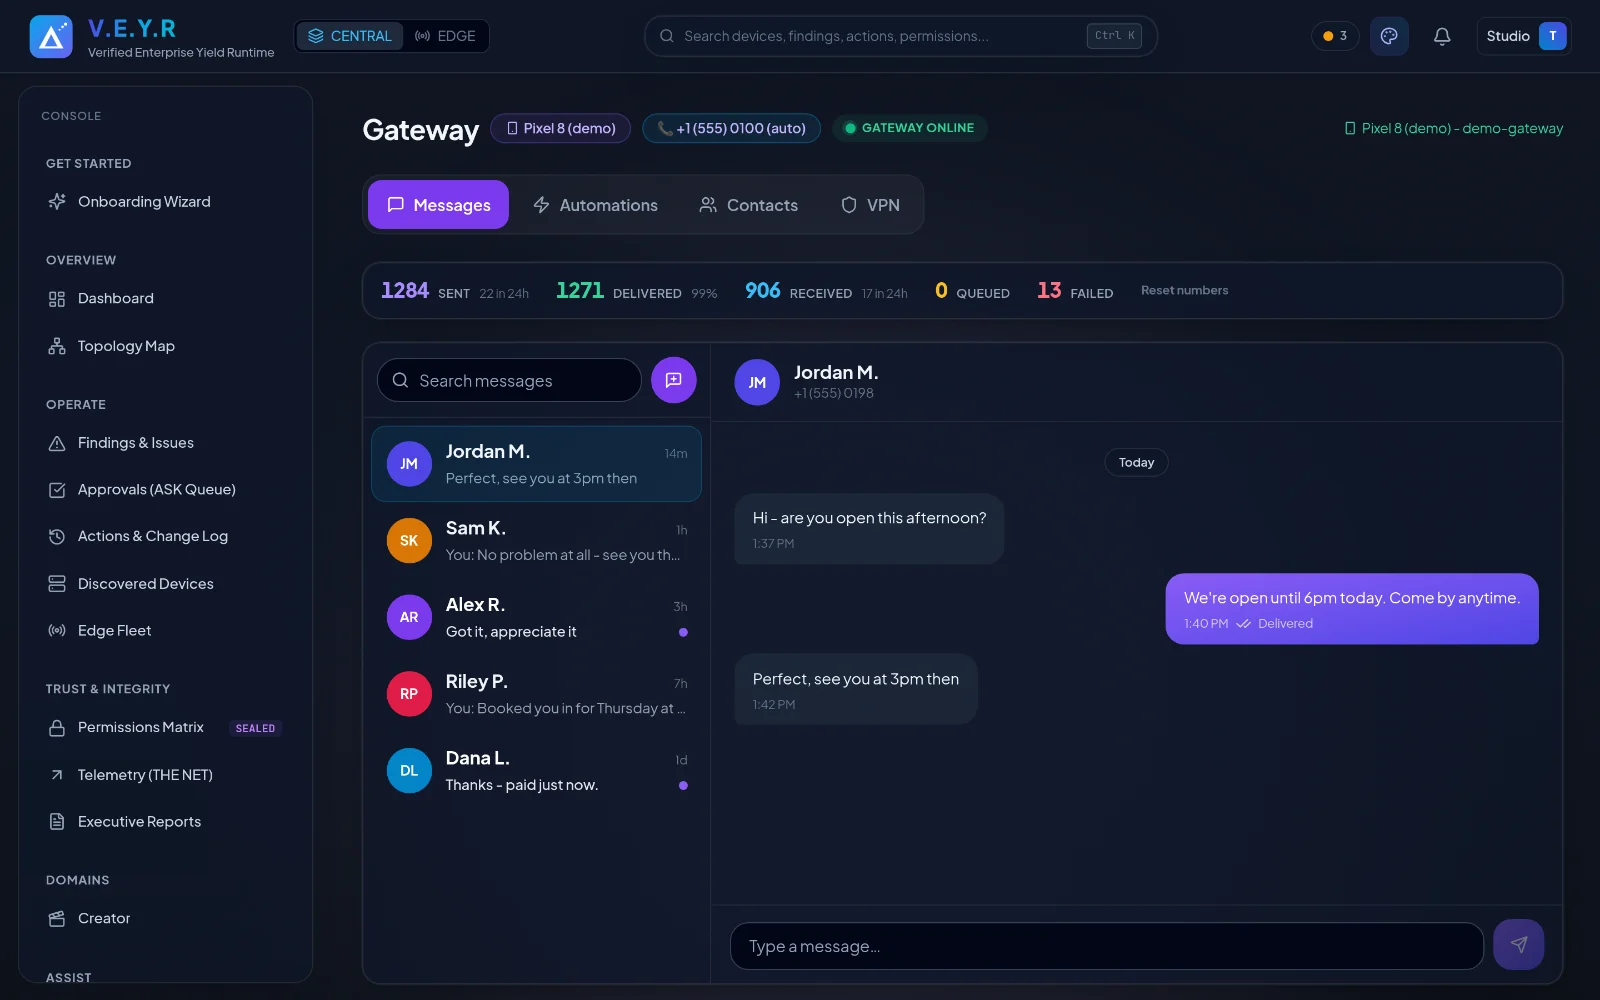
Task: Open Dana L. conversation
Action: pyautogui.click(x=536, y=771)
